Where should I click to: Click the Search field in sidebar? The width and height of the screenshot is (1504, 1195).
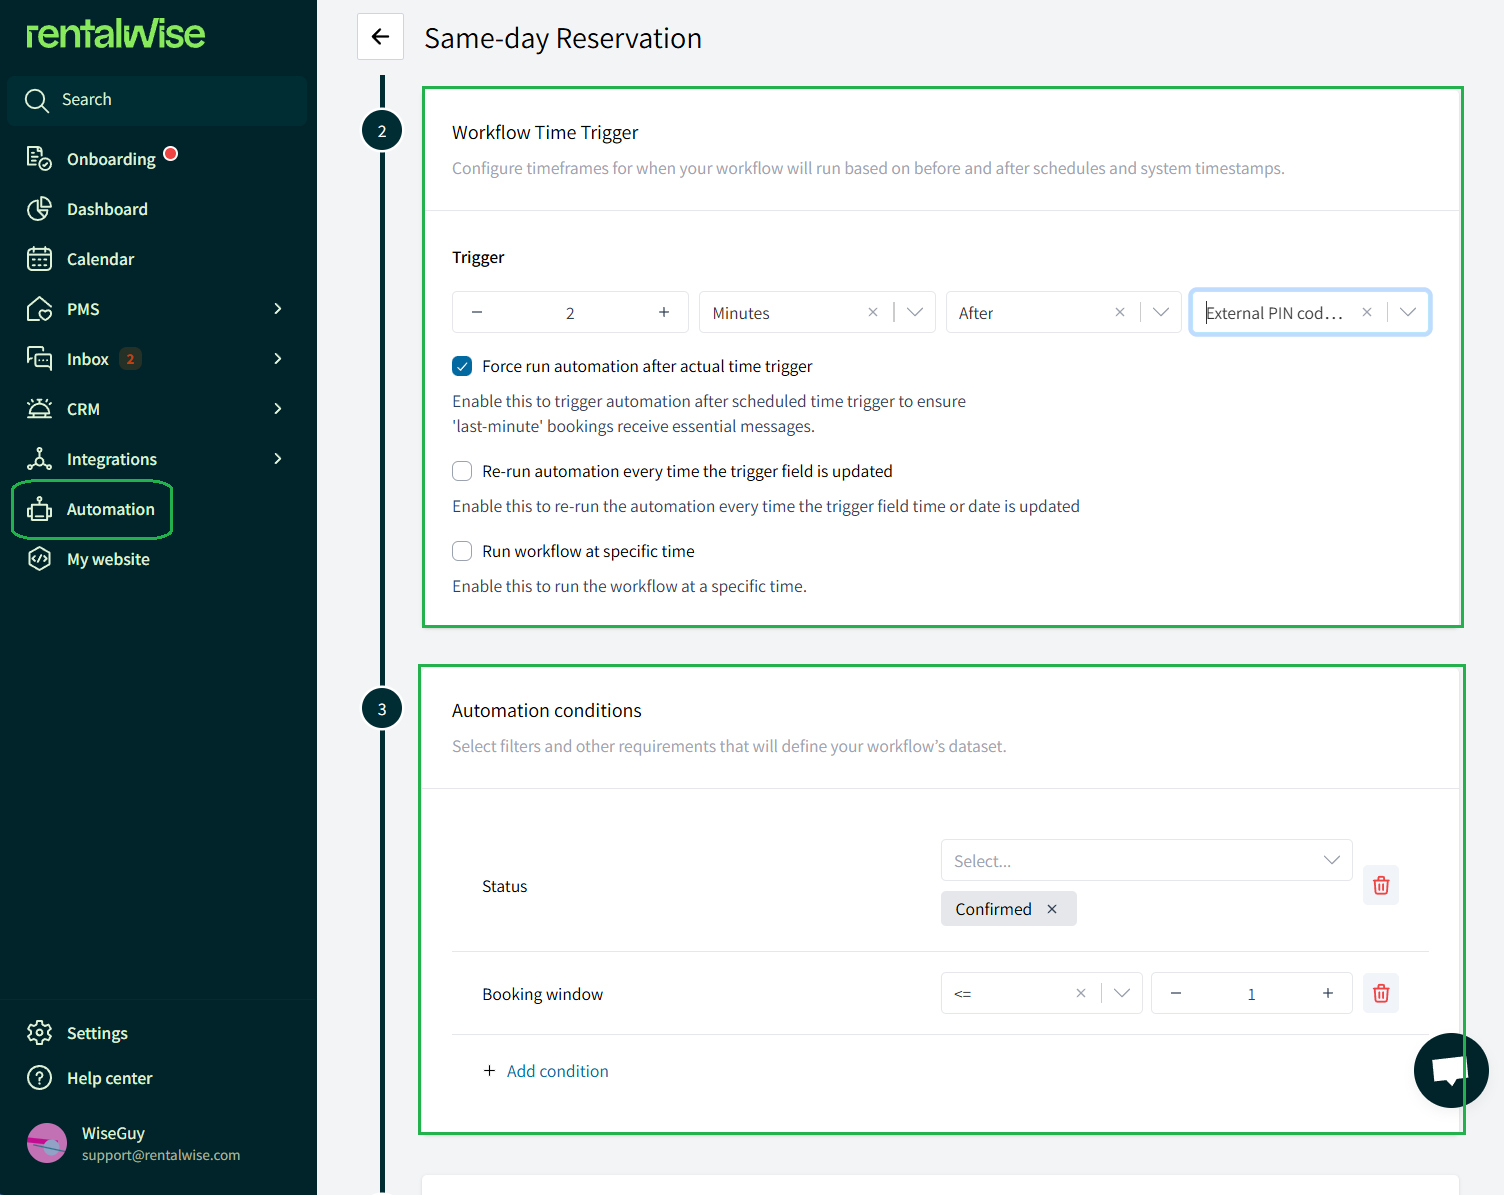tap(157, 100)
